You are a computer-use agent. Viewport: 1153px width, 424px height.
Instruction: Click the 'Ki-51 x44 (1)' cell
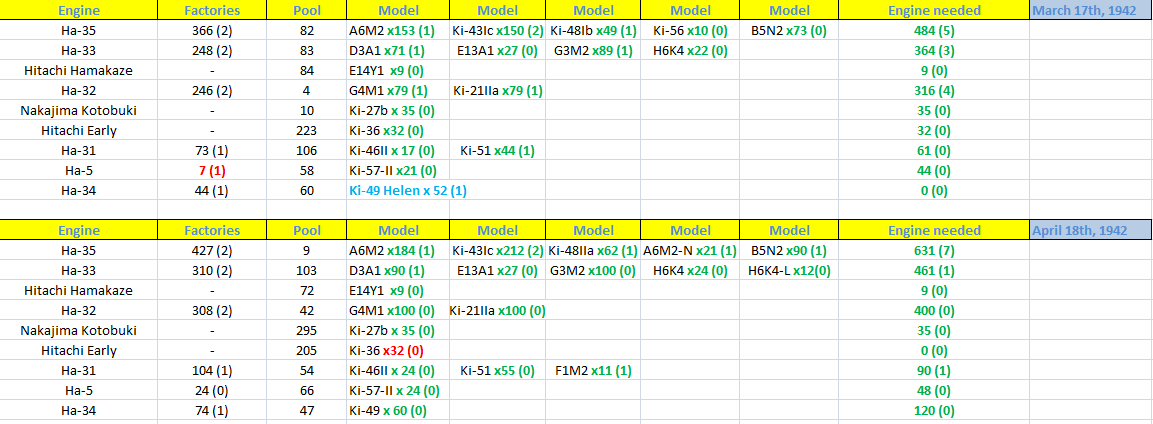point(497,151)
